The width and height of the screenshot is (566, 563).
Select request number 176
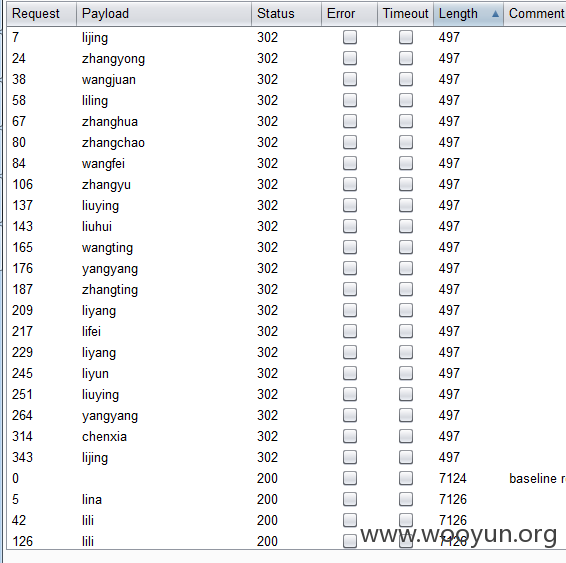point(23,269)
